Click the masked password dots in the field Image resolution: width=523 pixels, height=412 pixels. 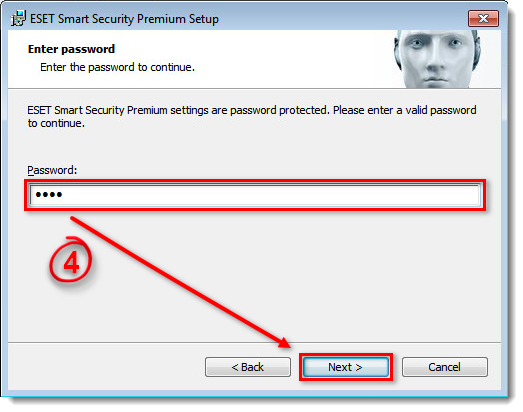[x=49, y=194]
